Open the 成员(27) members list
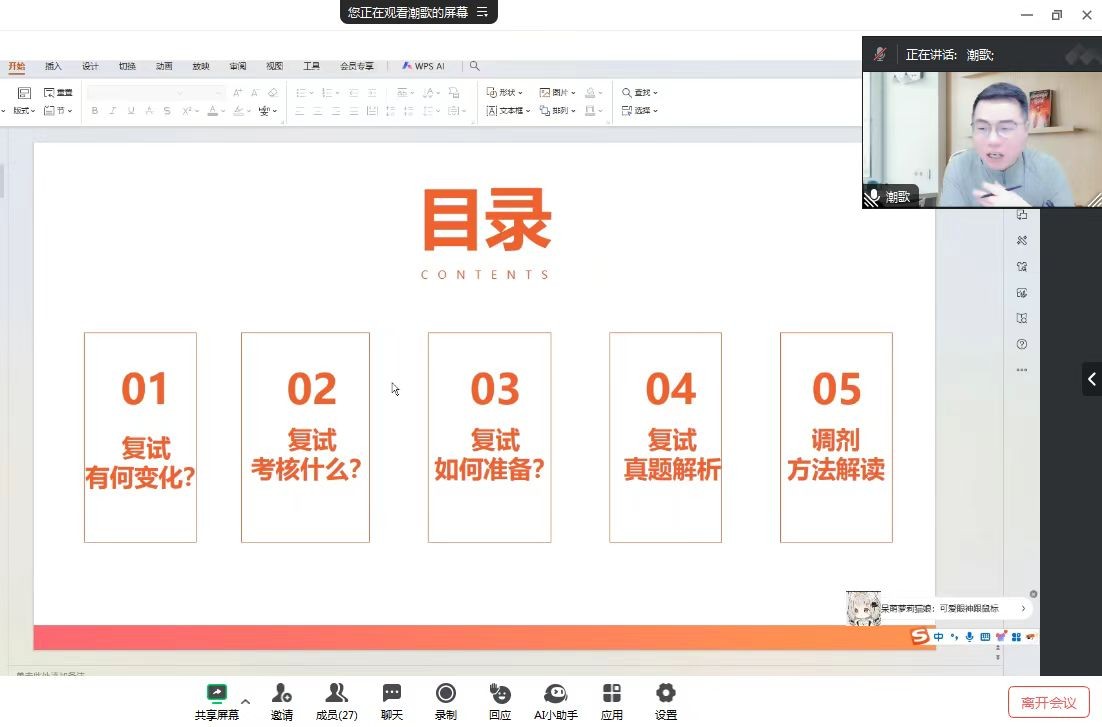This screenshot has width=1102, height=727. [x=337, y=693]
